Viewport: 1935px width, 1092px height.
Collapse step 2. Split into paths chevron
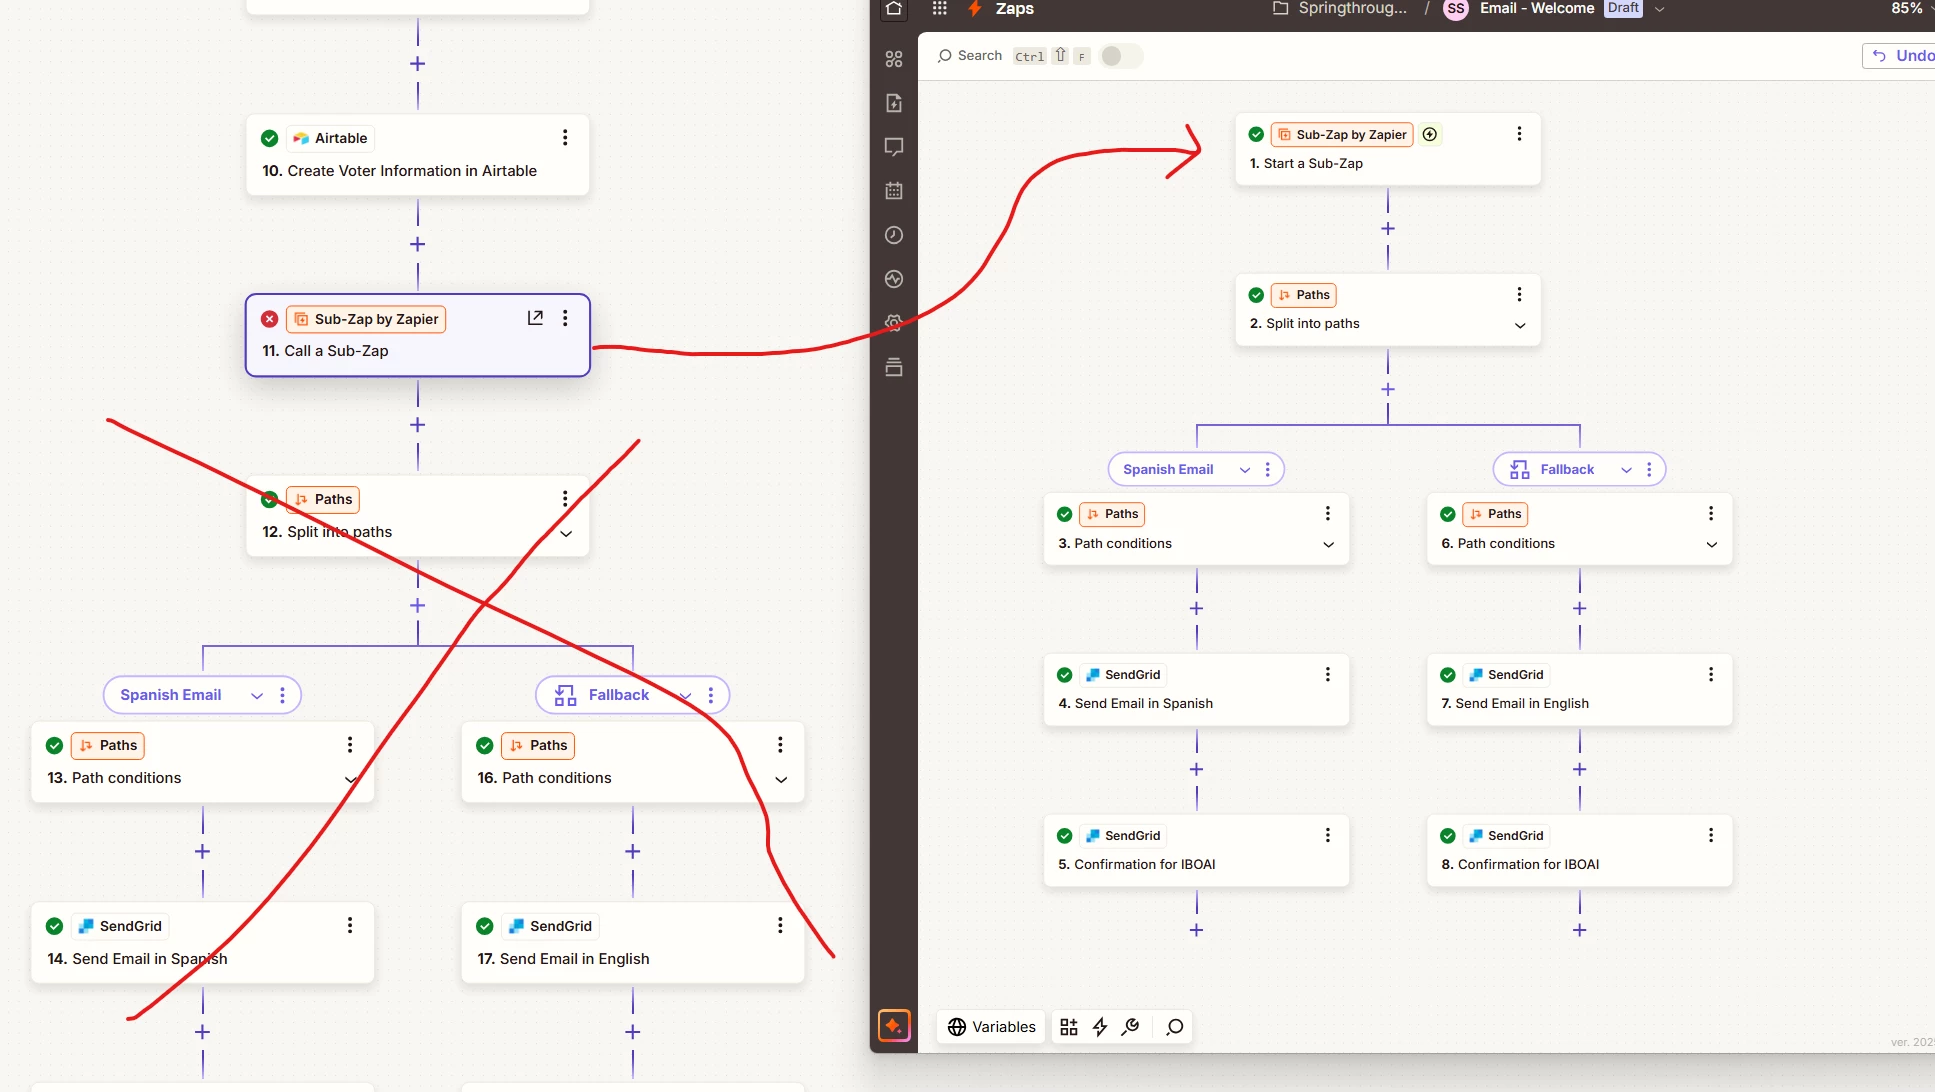(1520, 325)
